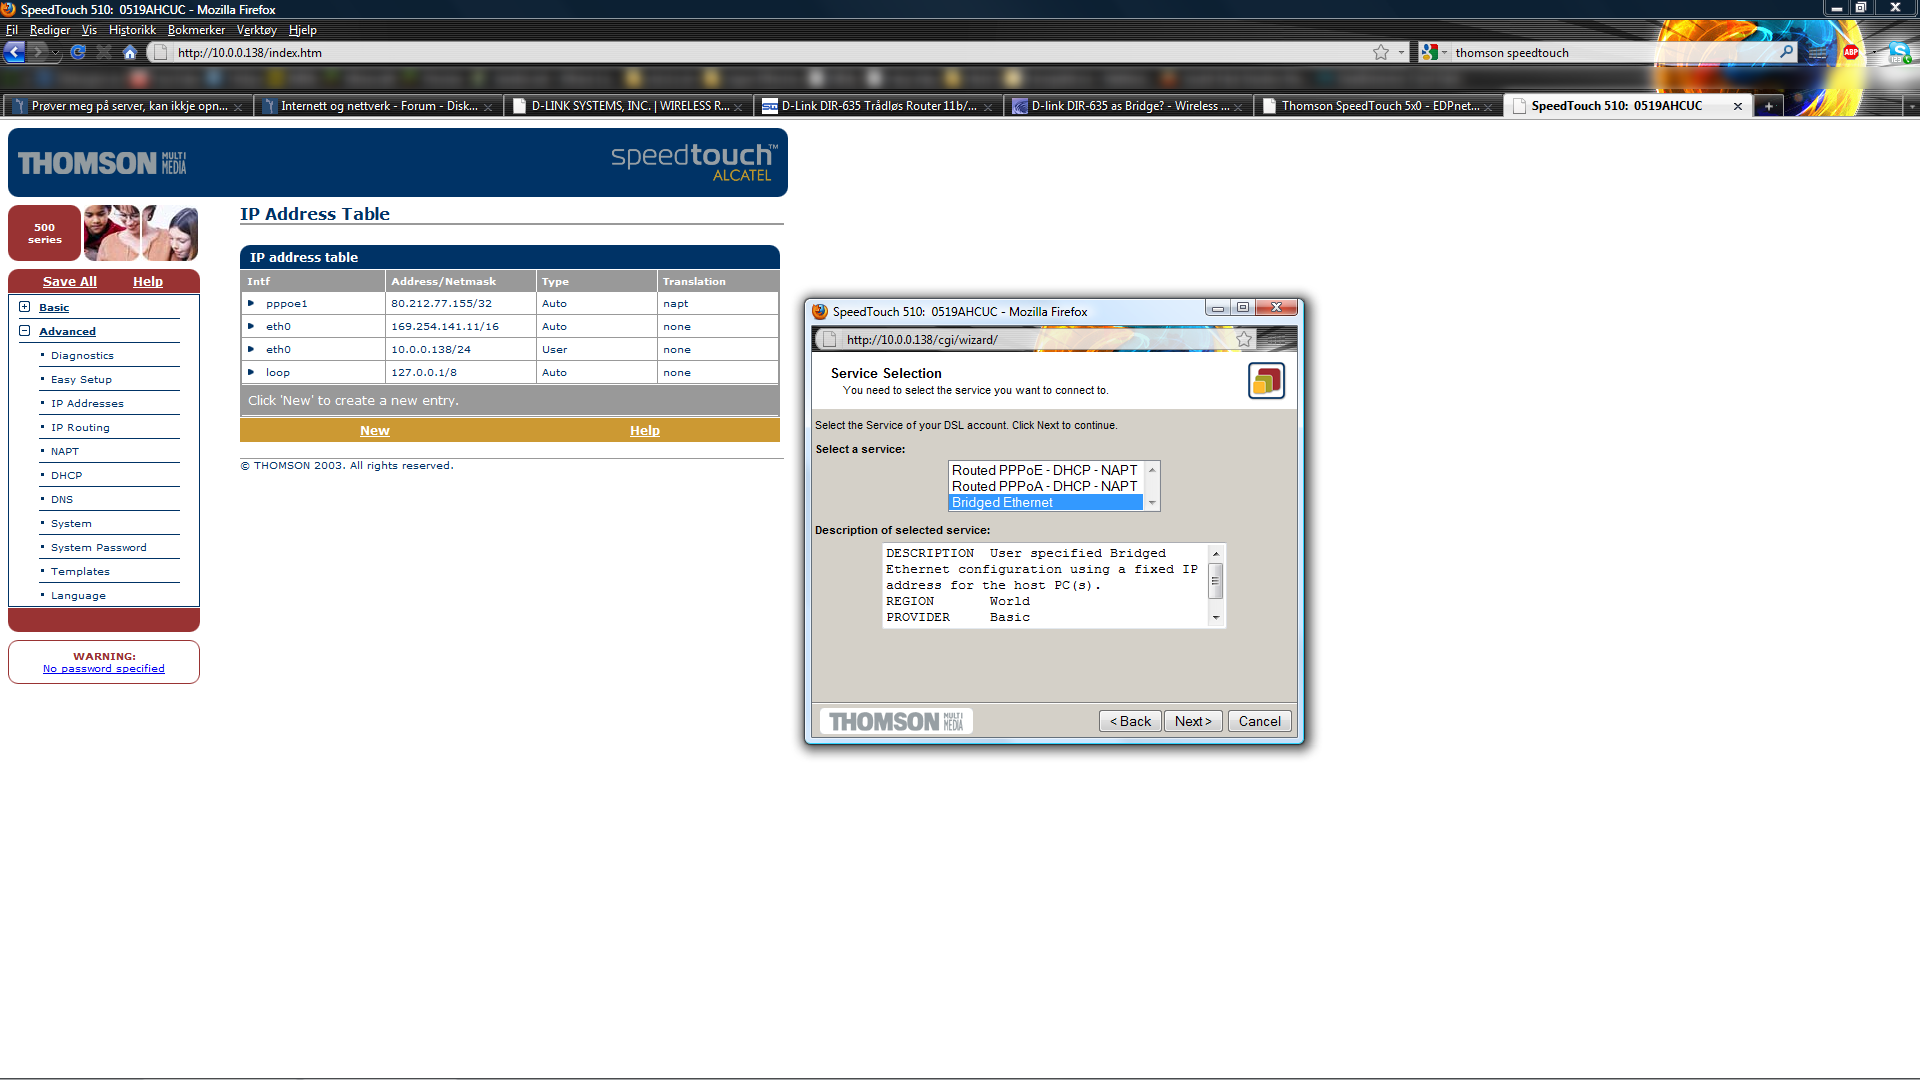The height and width of the screenshot is (1080, 1920).
Task: Switch to 'D-link DIR-635 as Bridge?' tab
Action: click(1128, 106)
